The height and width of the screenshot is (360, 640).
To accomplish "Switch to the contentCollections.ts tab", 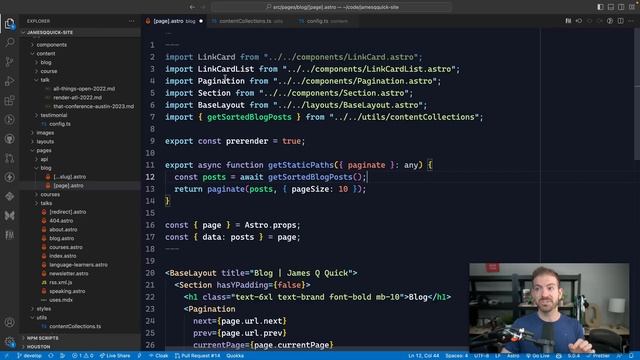I will [250, 21].
